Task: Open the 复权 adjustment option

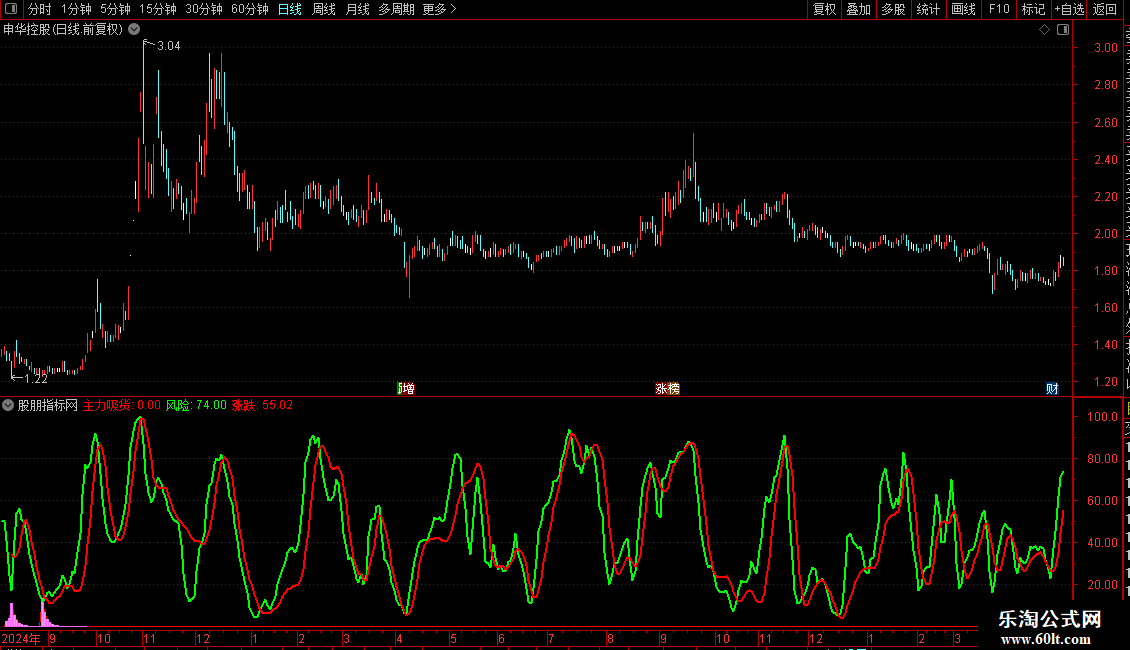Action: coord(824,9)
